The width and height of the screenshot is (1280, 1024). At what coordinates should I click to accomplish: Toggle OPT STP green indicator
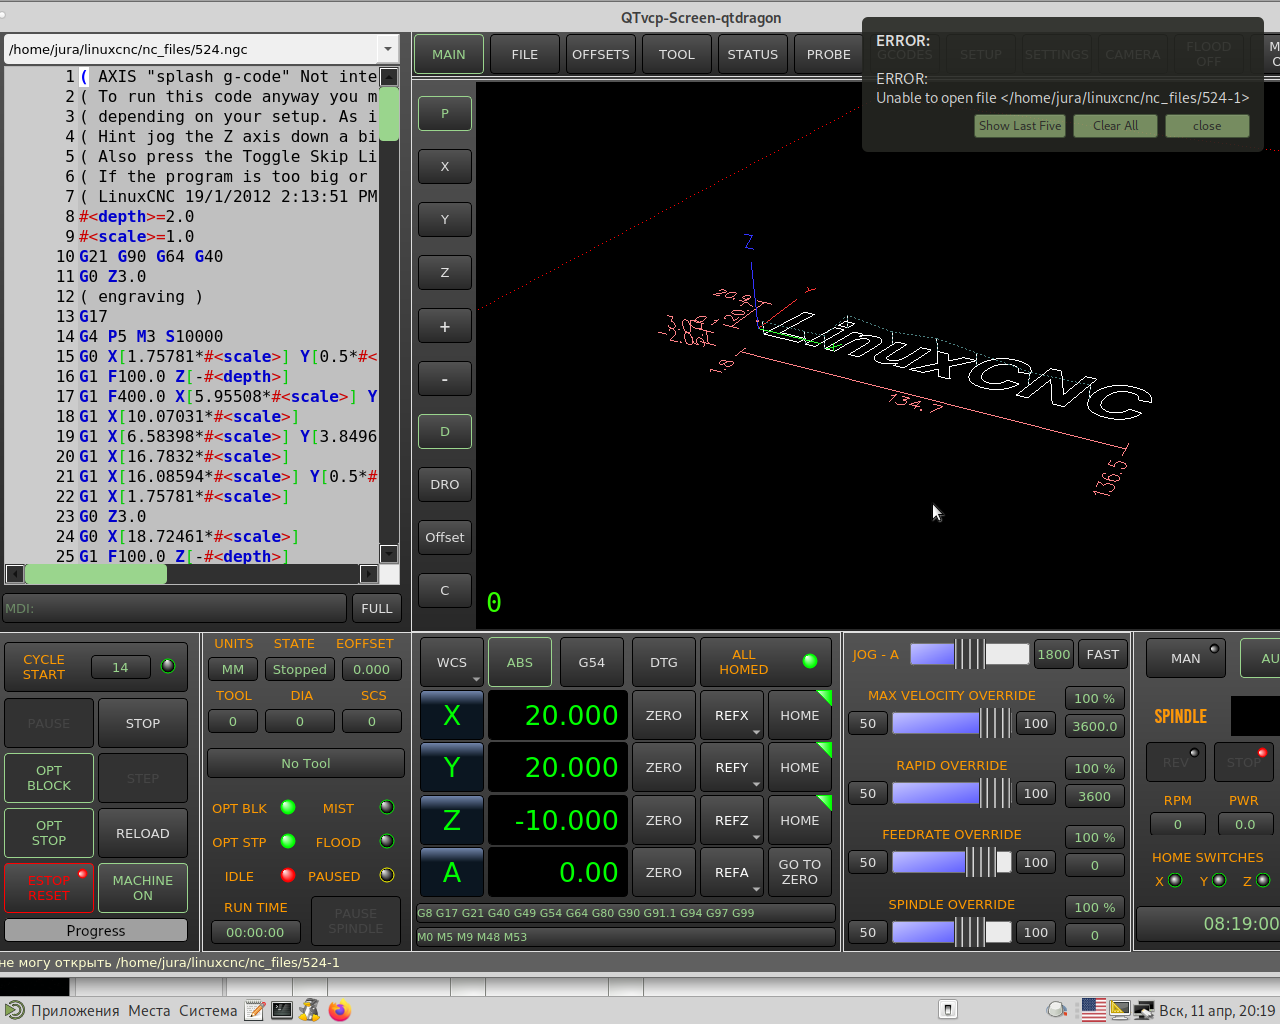pos(288,841)
